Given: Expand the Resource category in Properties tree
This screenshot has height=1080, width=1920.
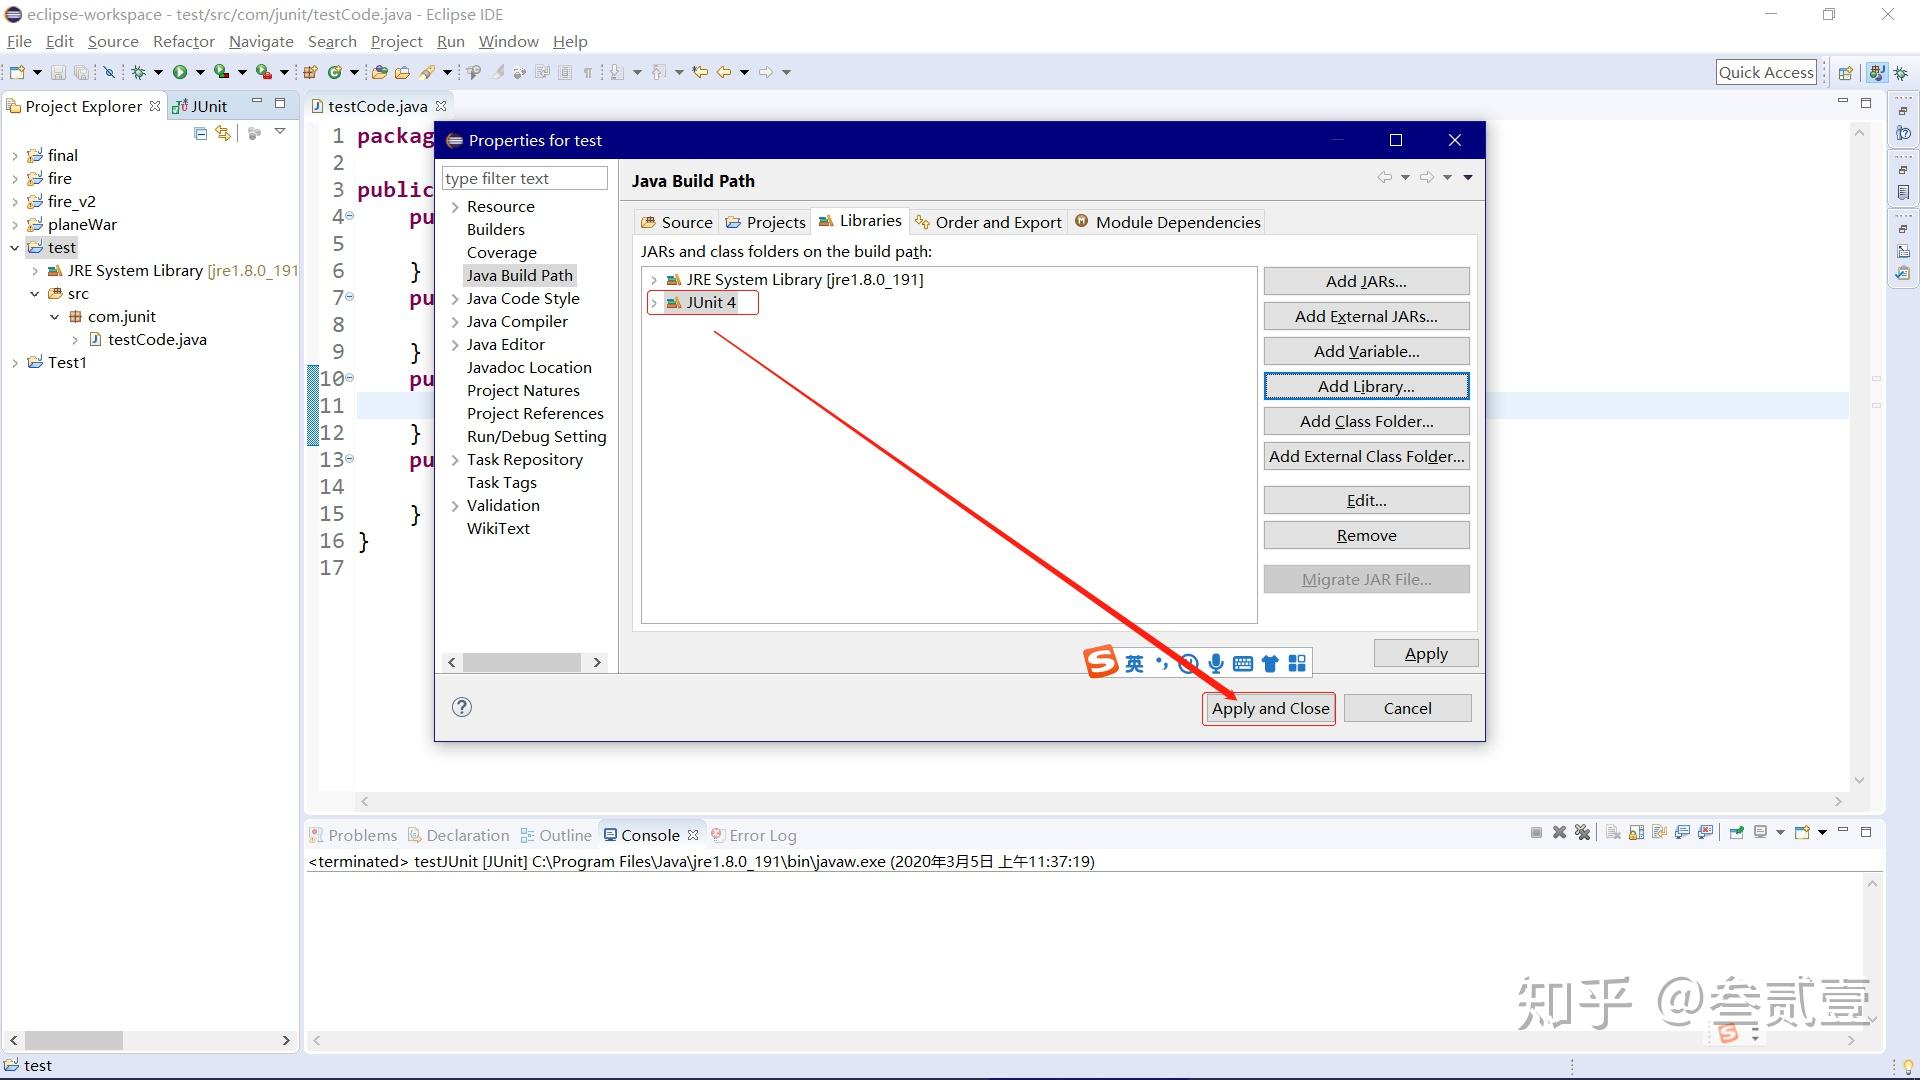Looking at the screenshot, I should [455, 207].
